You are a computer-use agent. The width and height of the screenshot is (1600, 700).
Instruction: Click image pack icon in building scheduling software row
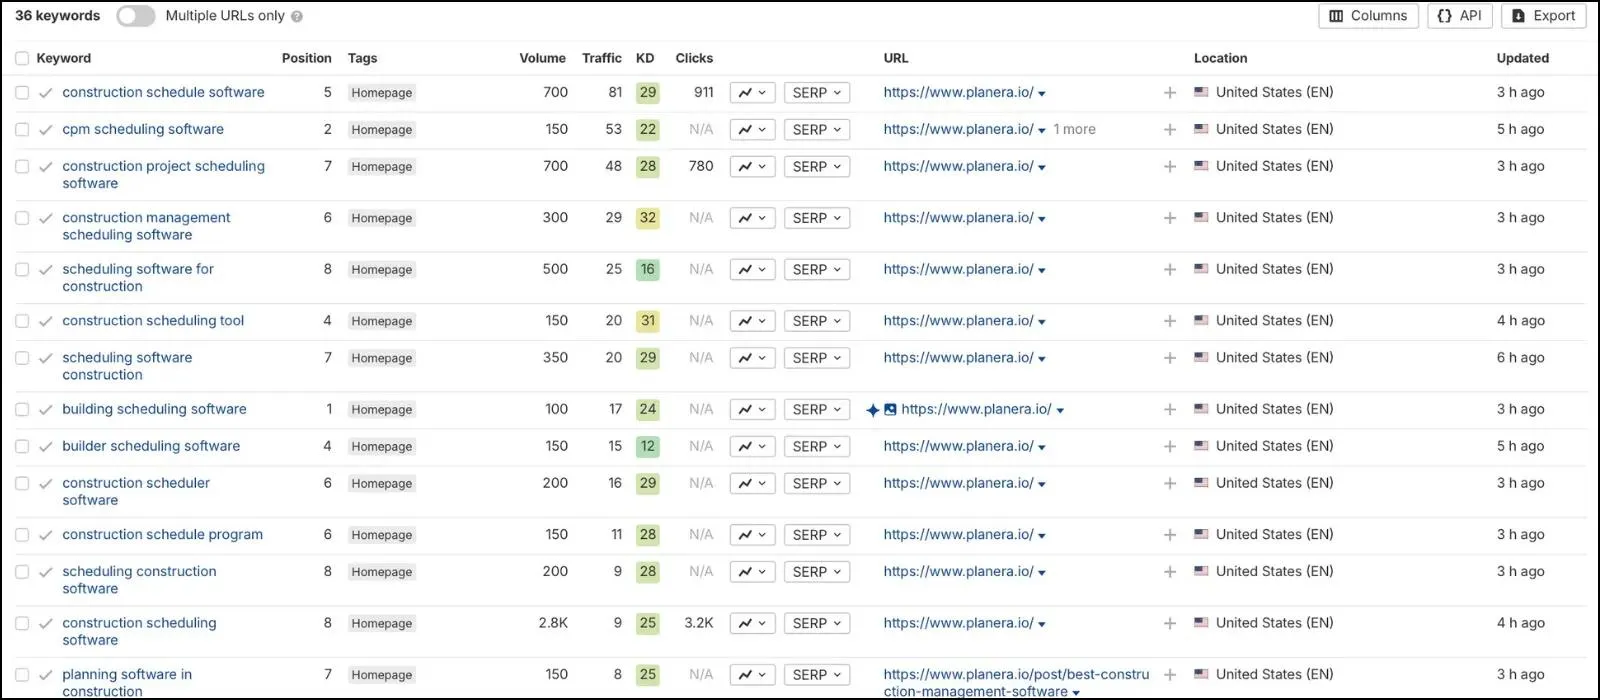click(890, 410)
